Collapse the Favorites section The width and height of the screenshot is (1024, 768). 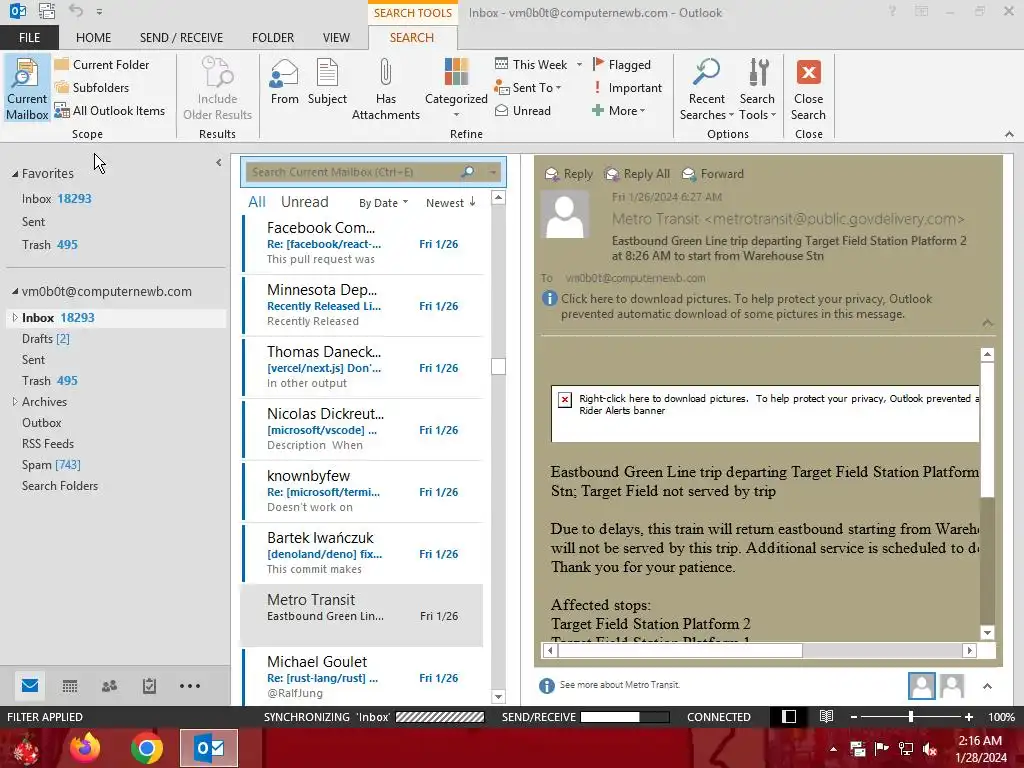tap(15, 174)
